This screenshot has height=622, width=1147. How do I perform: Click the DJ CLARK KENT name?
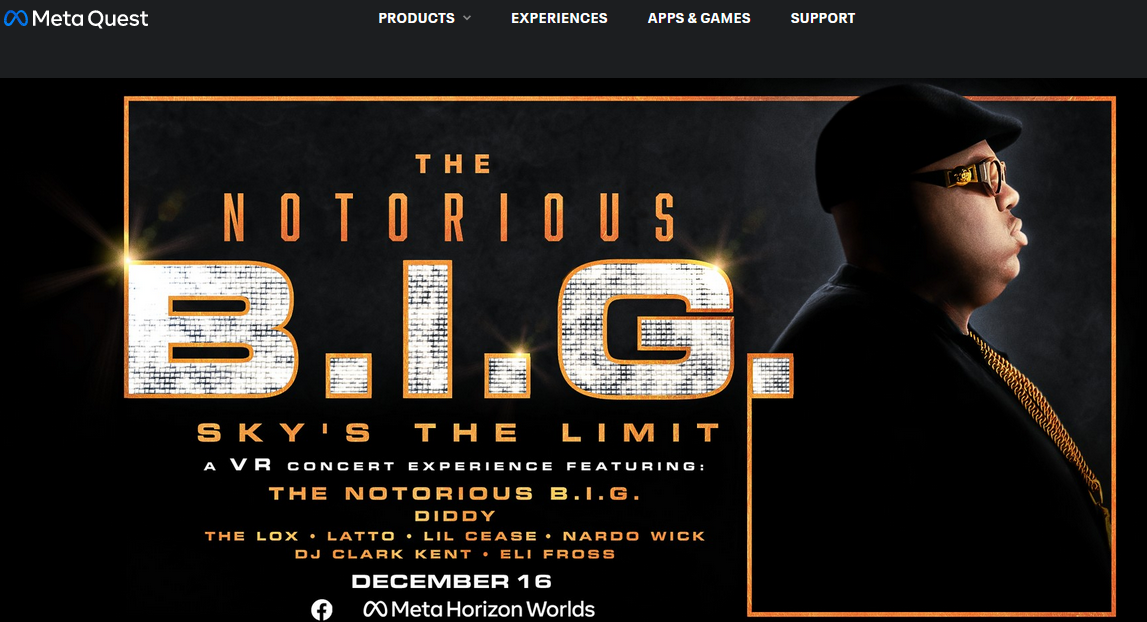tap(383, 555)
